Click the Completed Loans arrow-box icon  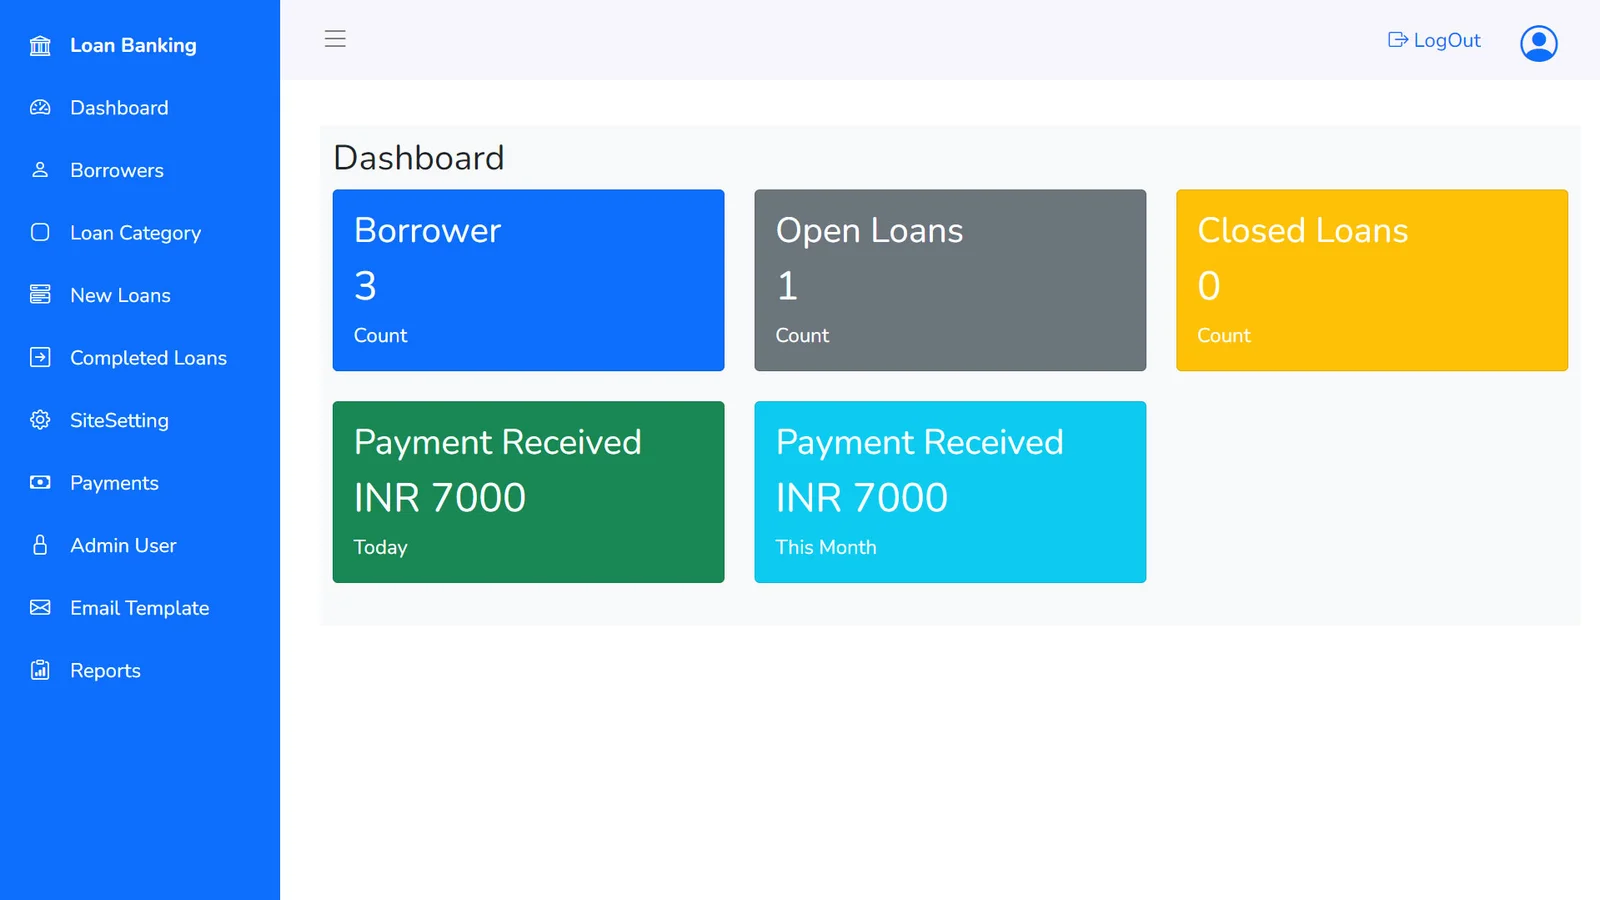[40, 357]
